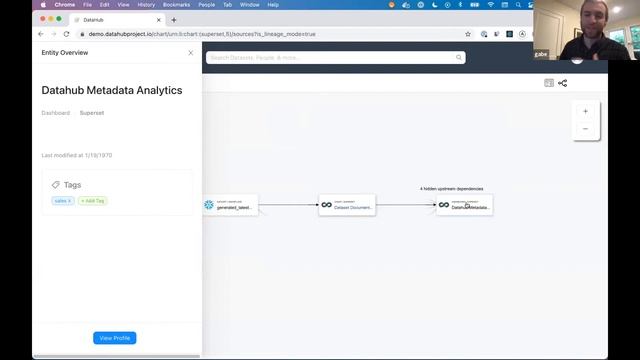Select the Datahub Metadata dashboard node
The image size is (640, 360).
point(464,205)
